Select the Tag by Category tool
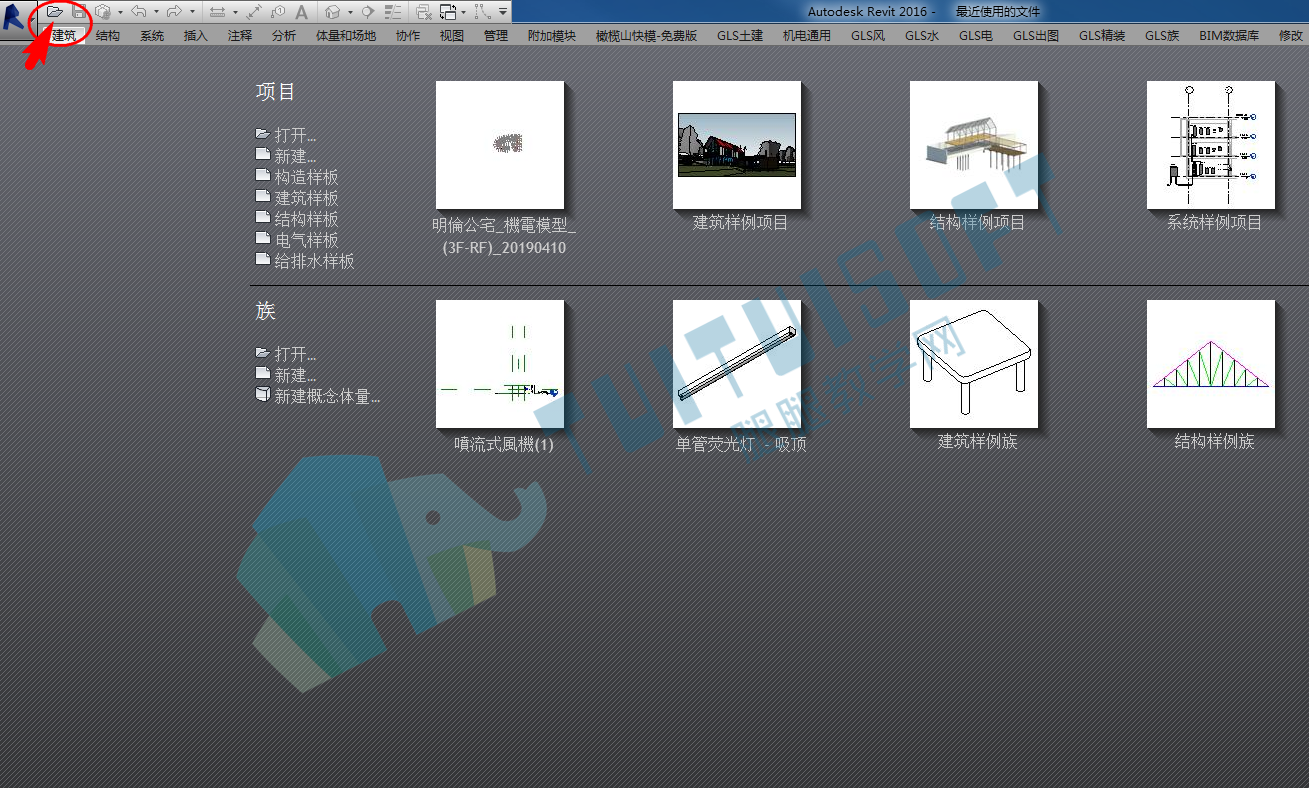The width and height of the screenshot is (1309, 788). 278,11
